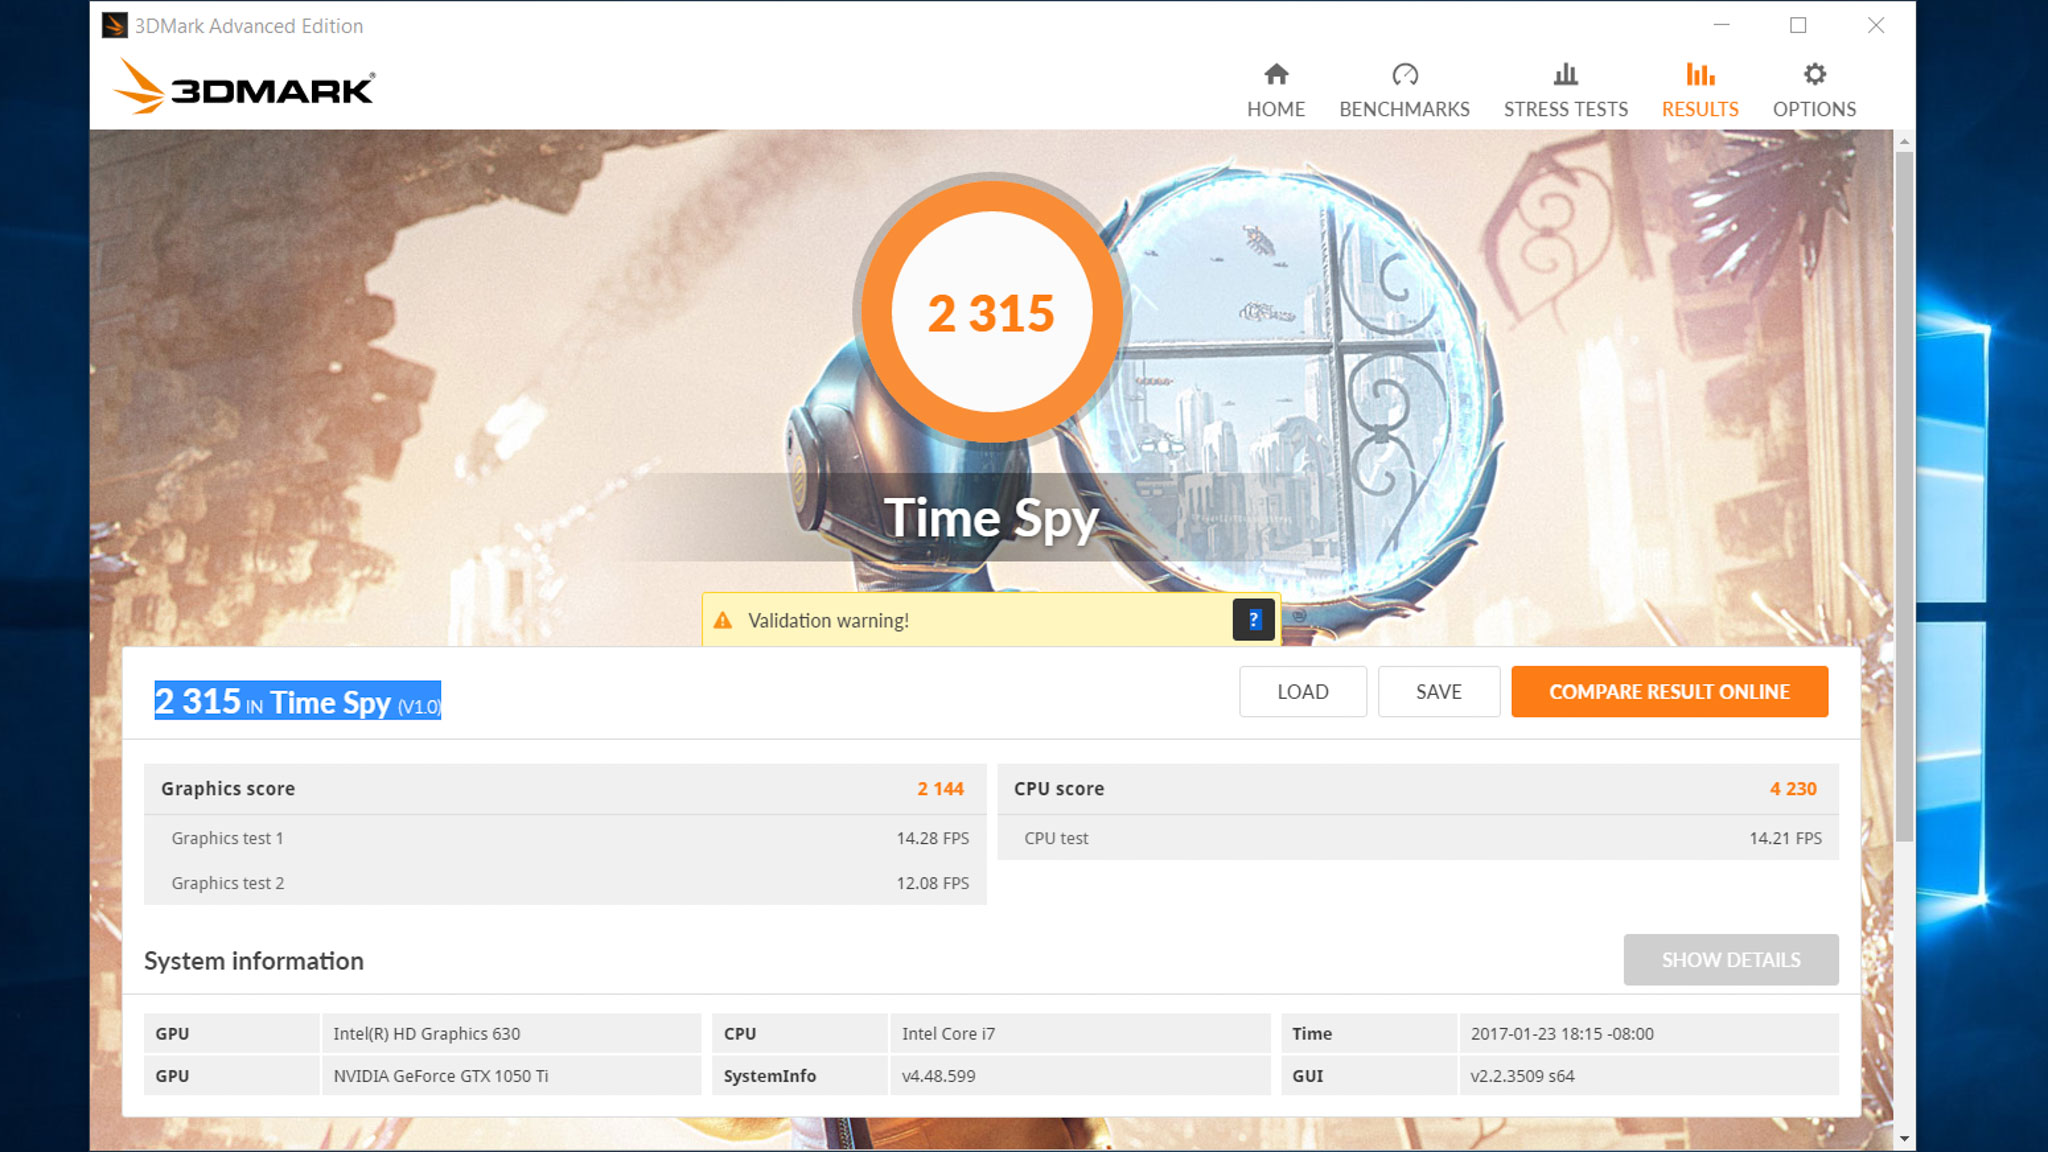Click the Validation warning banner
Image resolution: width=2048 pixels, height=1152 pixels.
[x=990, y=620]
